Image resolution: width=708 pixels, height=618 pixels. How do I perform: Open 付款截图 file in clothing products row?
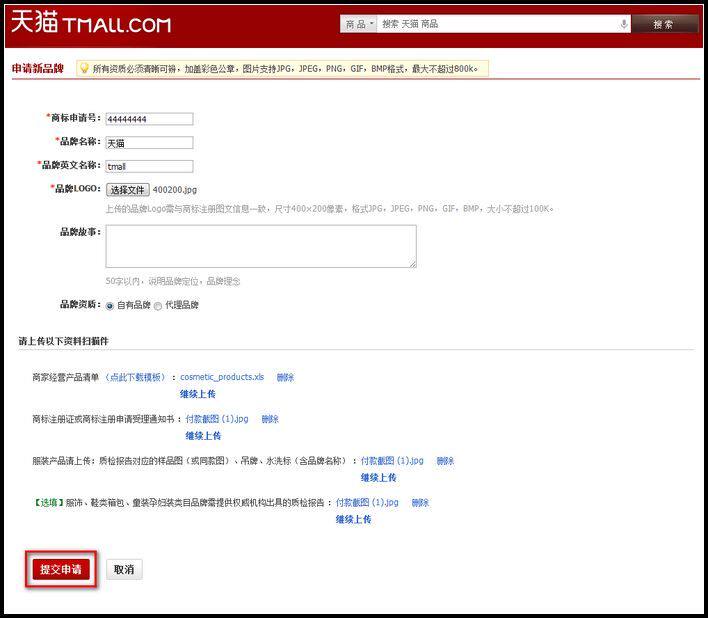(392, 461)
